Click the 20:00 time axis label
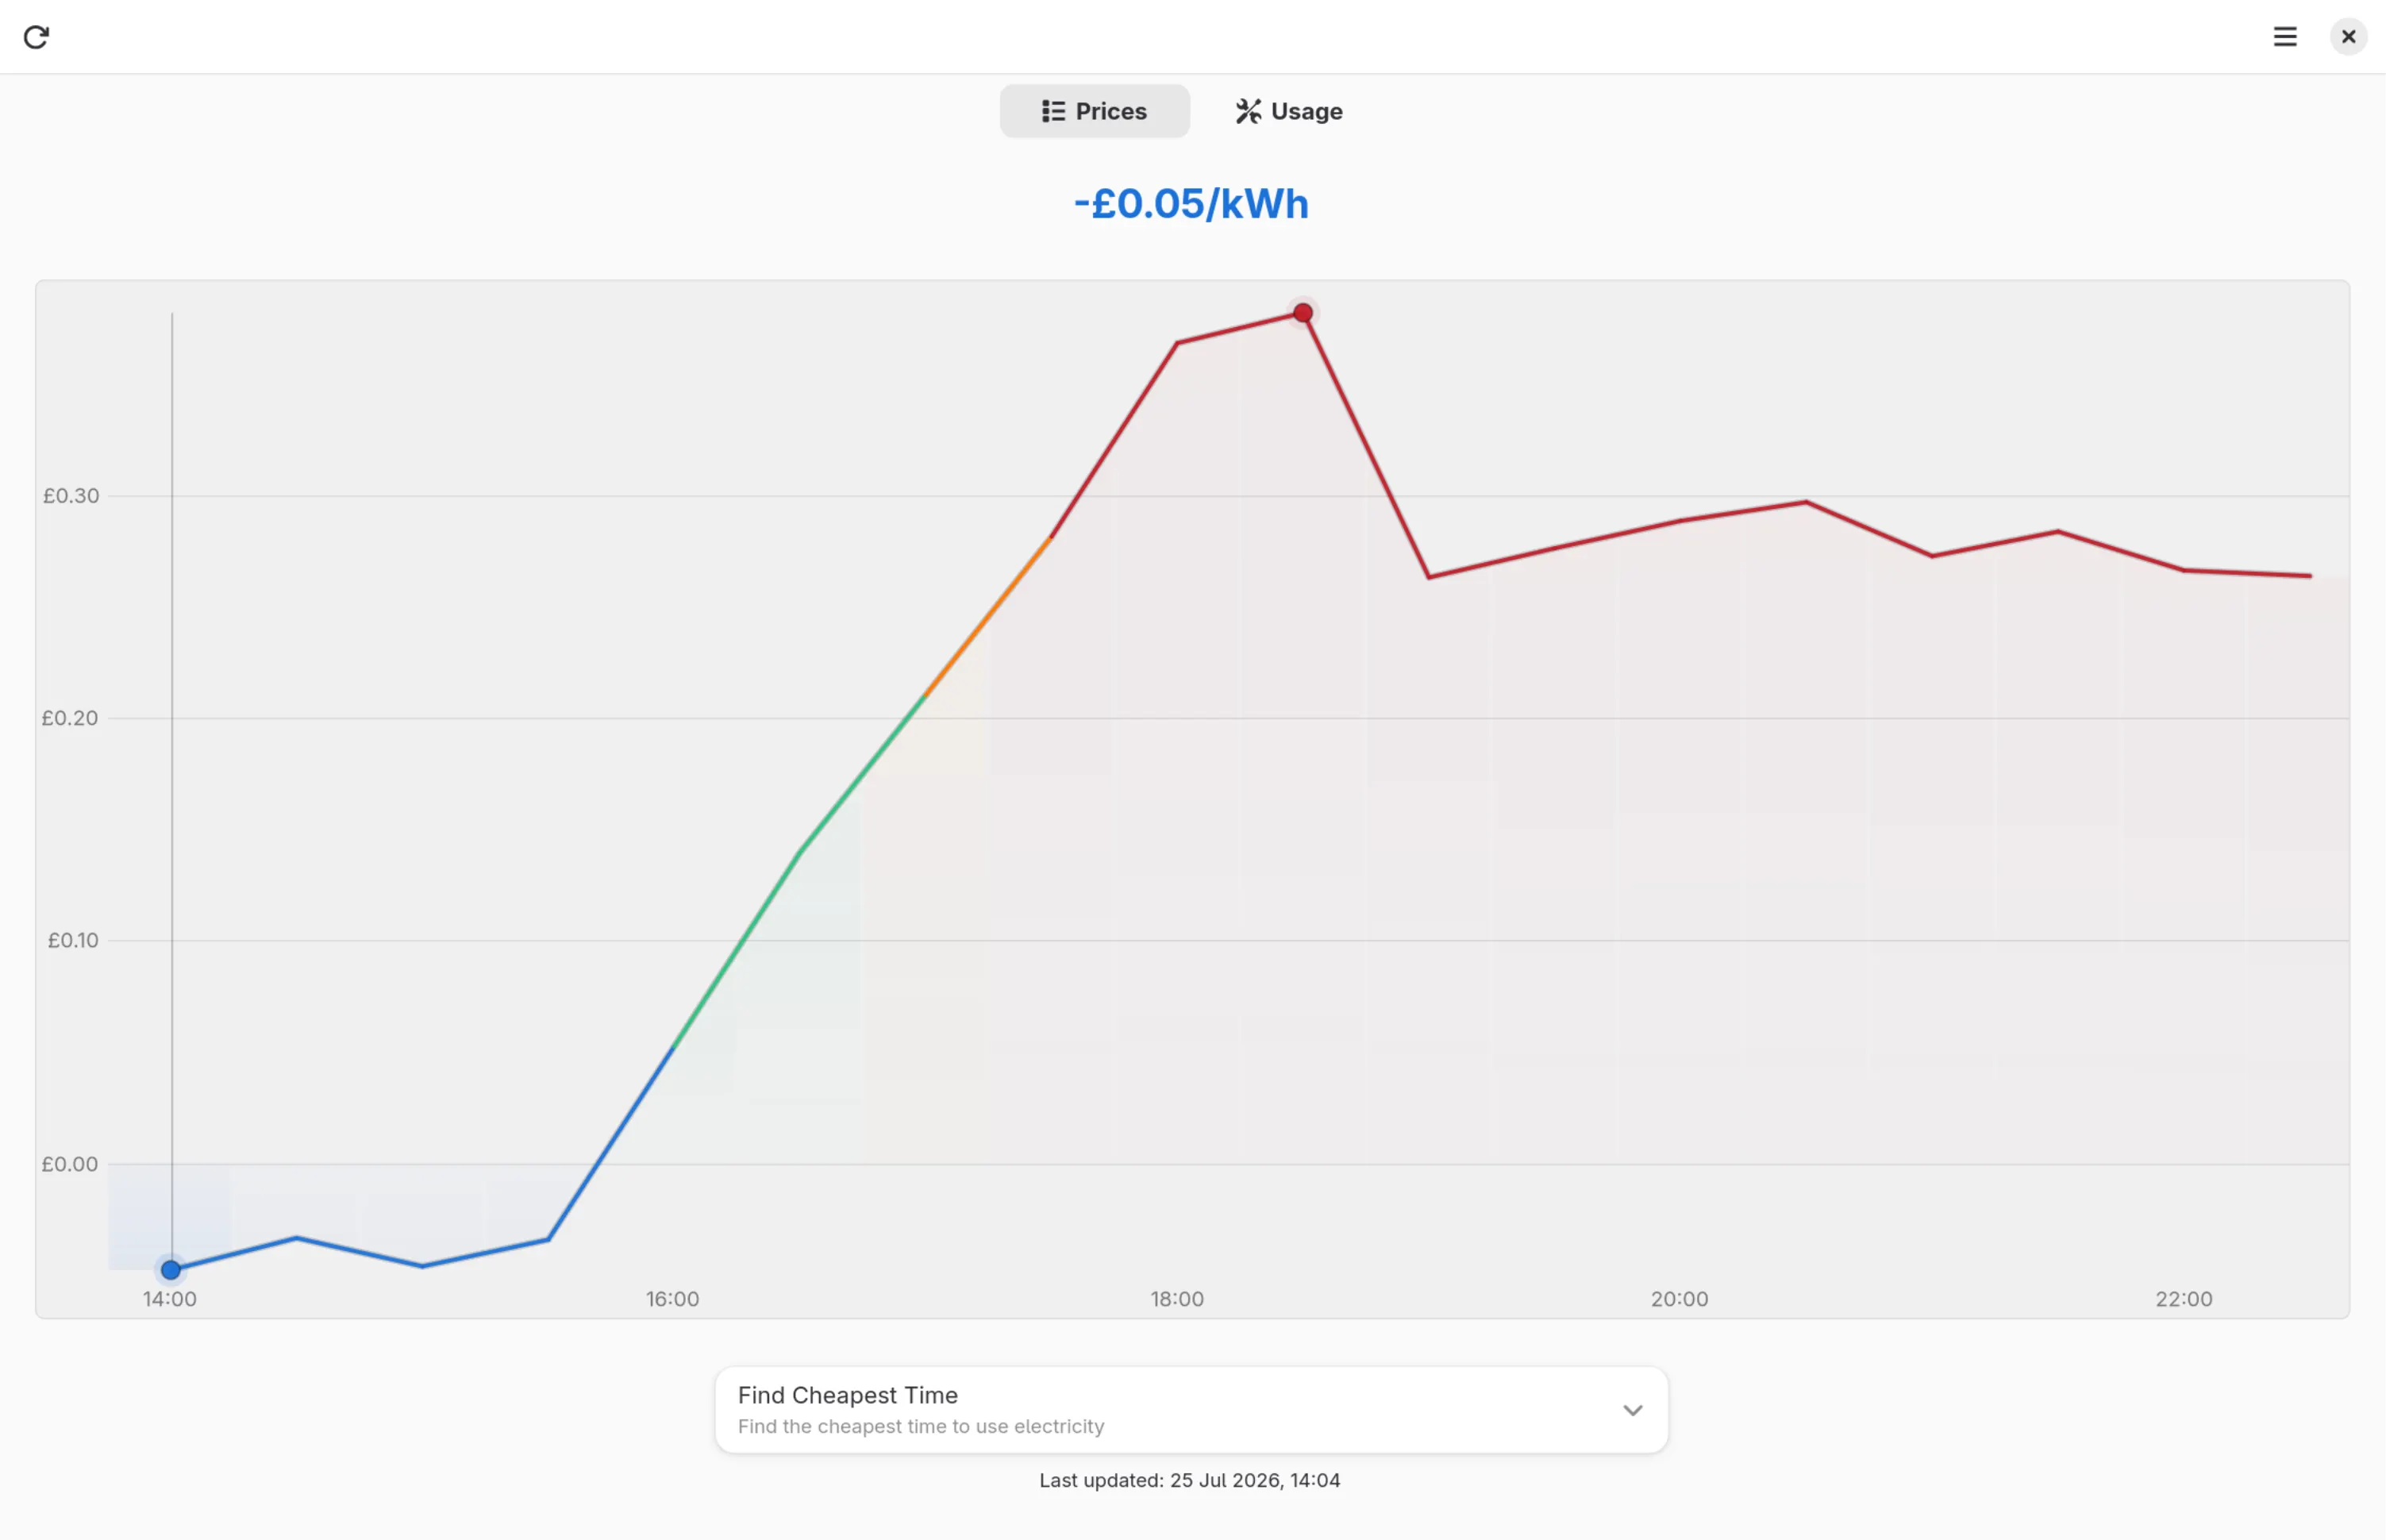 [1680, 1299]
